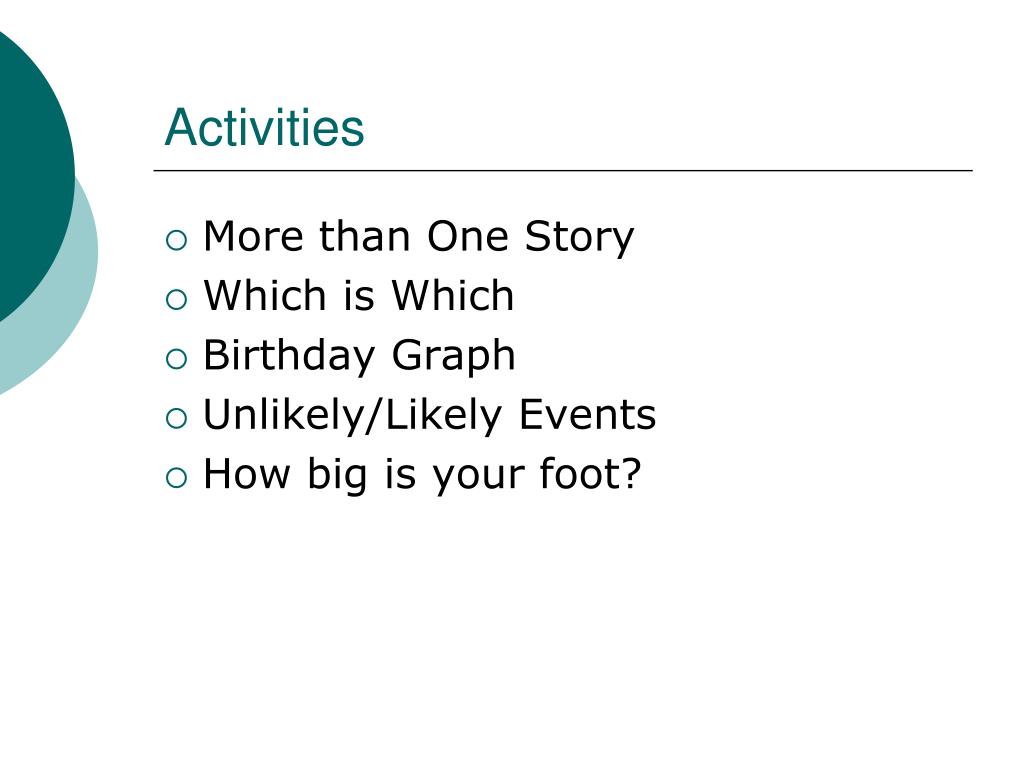Click the word Events in the fourth bullet
1024x768 pixels.
click(x=587, y=415)
